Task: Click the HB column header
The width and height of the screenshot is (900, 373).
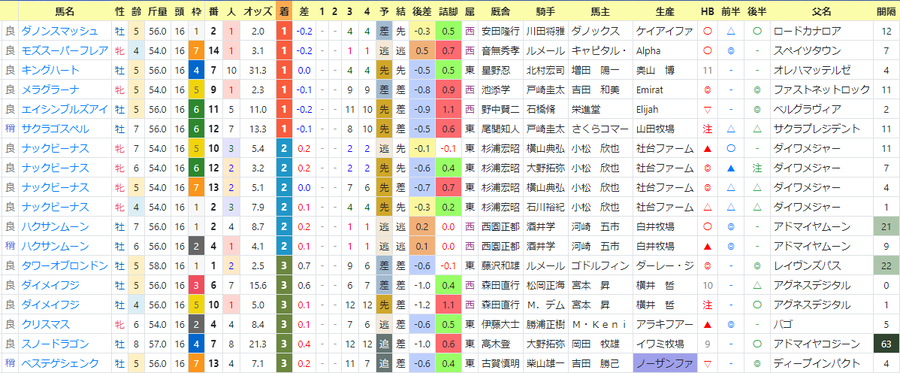Action: point(707,11)
